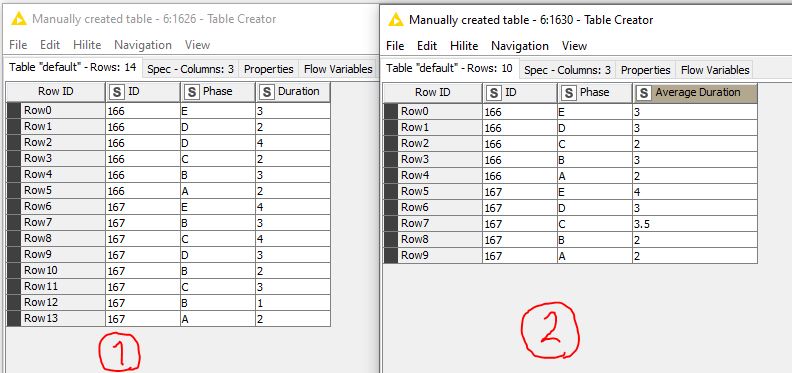The image size is (792, 373).
Task: Click the 3.5 Average Duration cell
Action: [695, 223]
